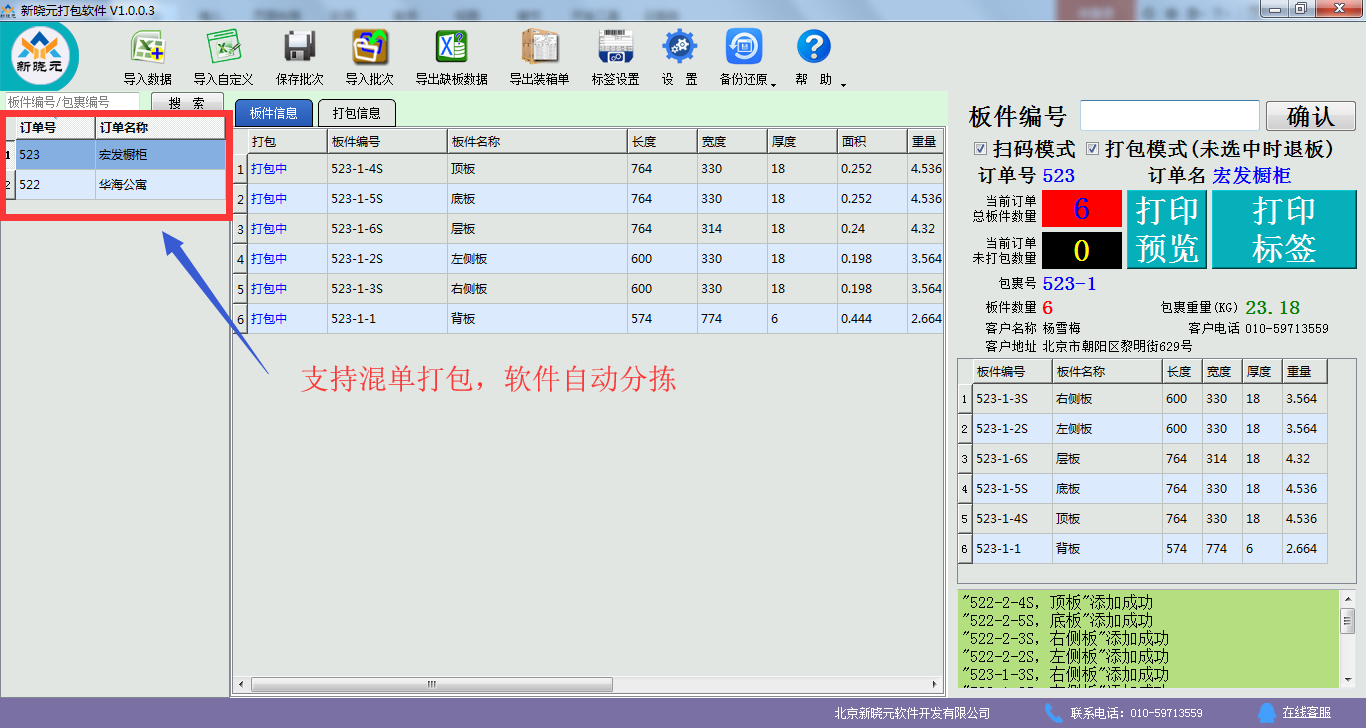Open 帮助 help question-mark icon
Screen dimensions: 1366x728
click(814, 47)
